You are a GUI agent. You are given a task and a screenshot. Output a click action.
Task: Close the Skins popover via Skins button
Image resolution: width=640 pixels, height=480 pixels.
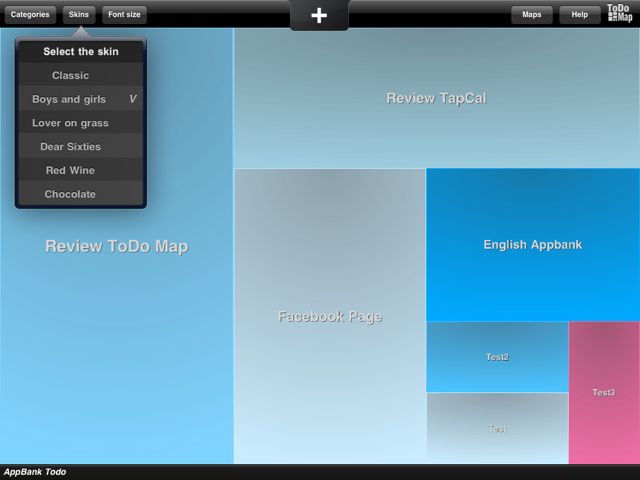(x=79, y=15)
